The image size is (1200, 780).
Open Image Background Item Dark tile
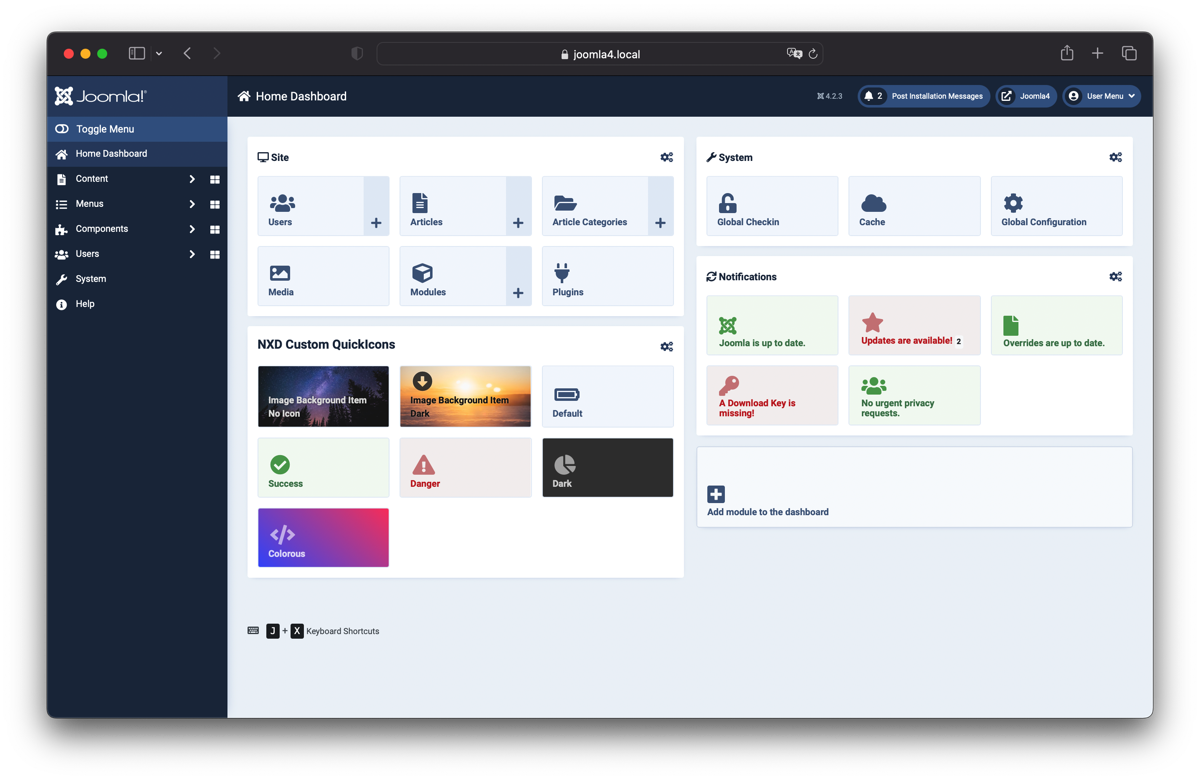point(465,396)
